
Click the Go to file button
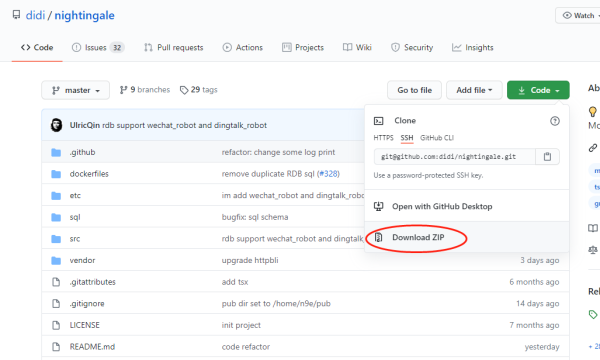click(414, 90)
